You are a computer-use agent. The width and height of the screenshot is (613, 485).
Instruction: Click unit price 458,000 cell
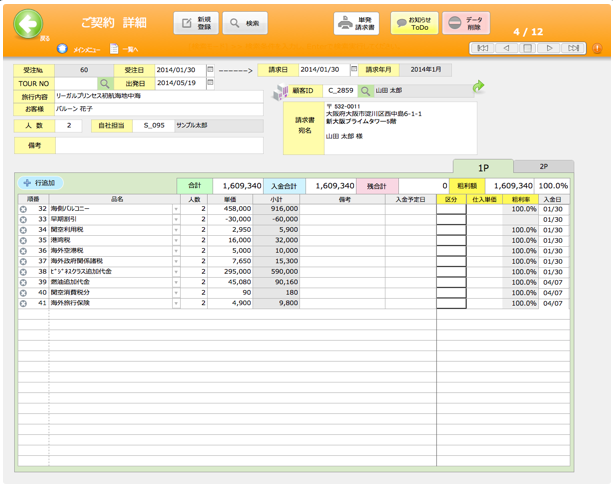[x=230, y=209]
